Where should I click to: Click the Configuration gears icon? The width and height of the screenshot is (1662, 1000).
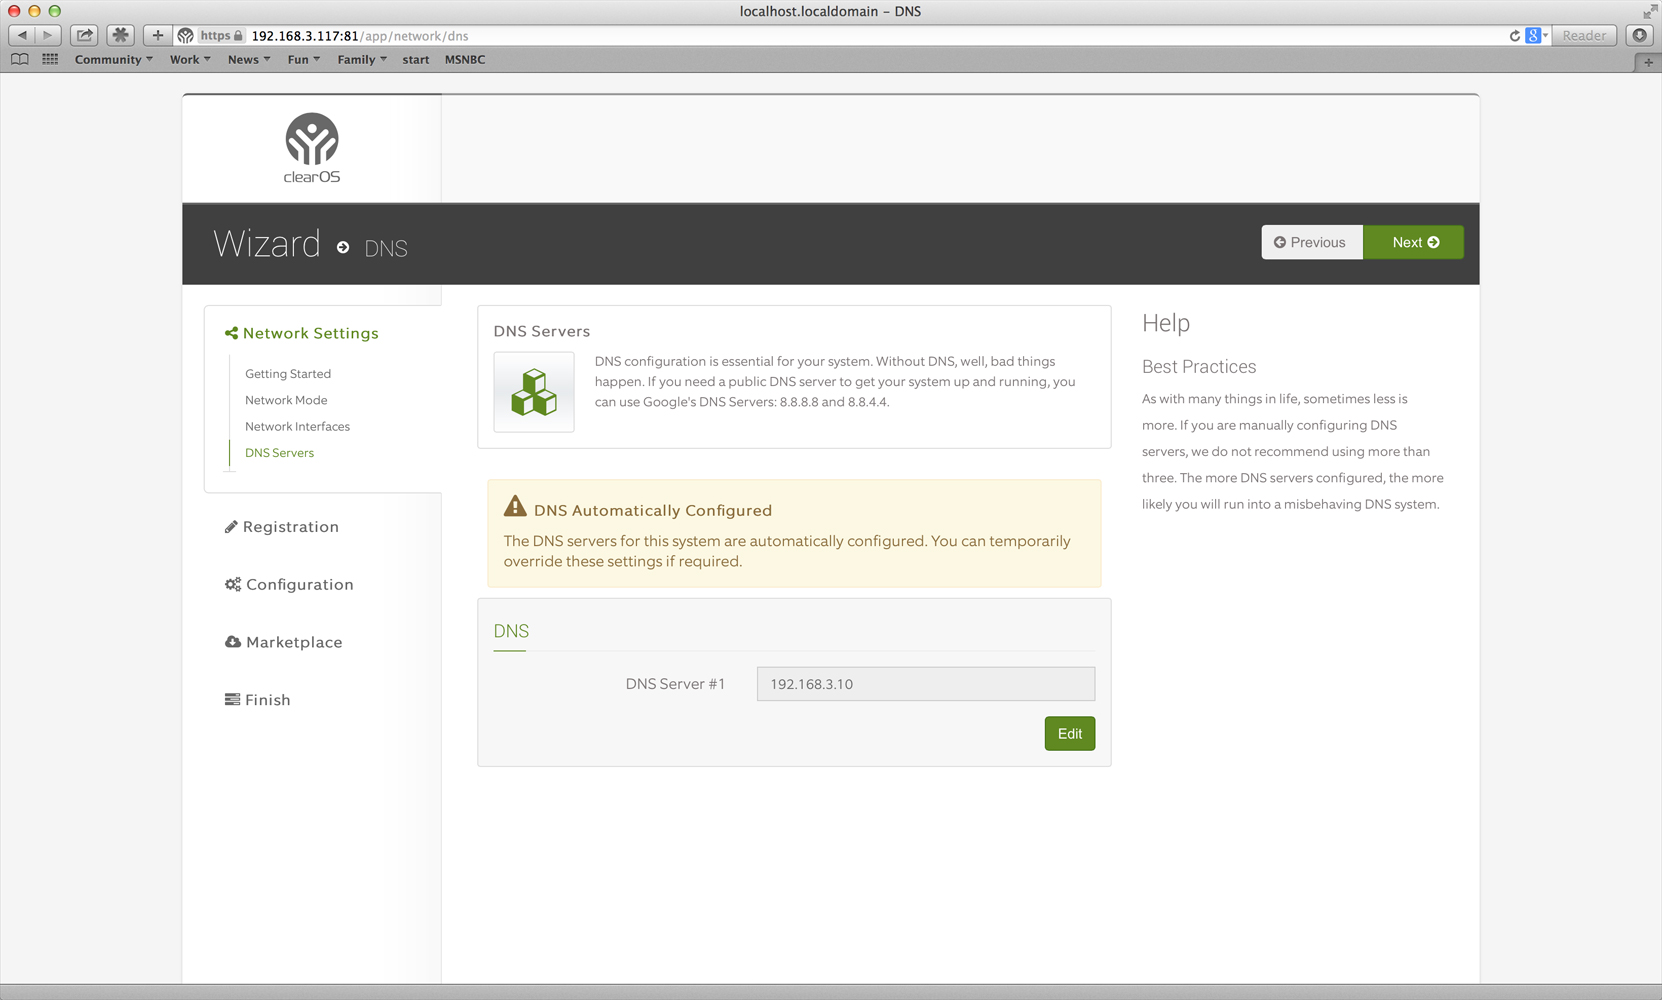point(233,584)
